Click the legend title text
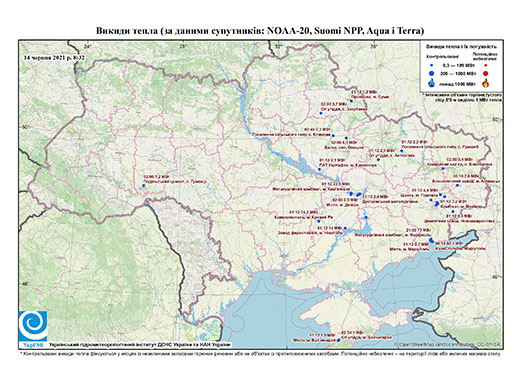 tap(461, 47)
